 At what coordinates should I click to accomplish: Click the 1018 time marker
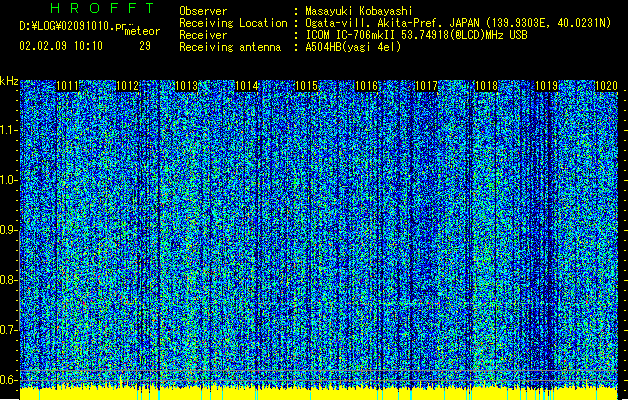[x=486, y=86]
